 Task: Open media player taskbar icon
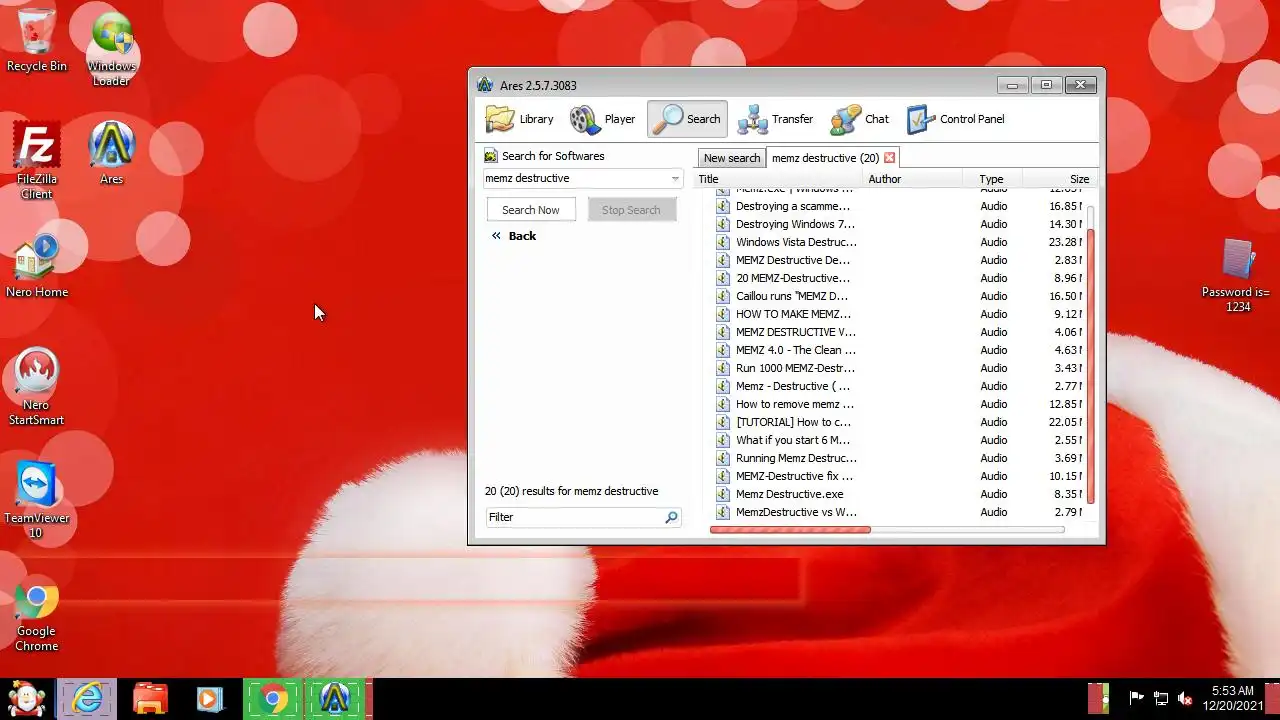click(210, 699)
